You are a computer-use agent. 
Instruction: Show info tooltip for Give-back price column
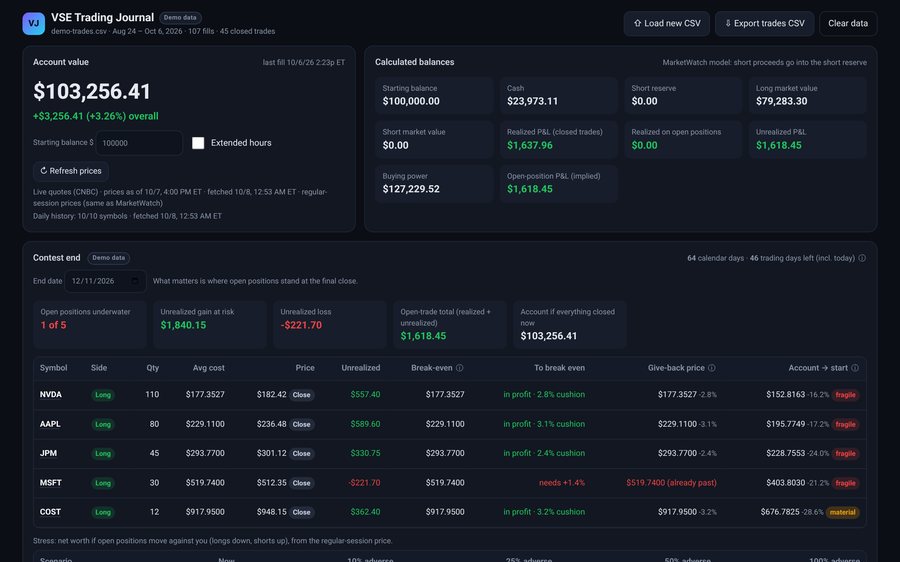click(x=712, y=368)
